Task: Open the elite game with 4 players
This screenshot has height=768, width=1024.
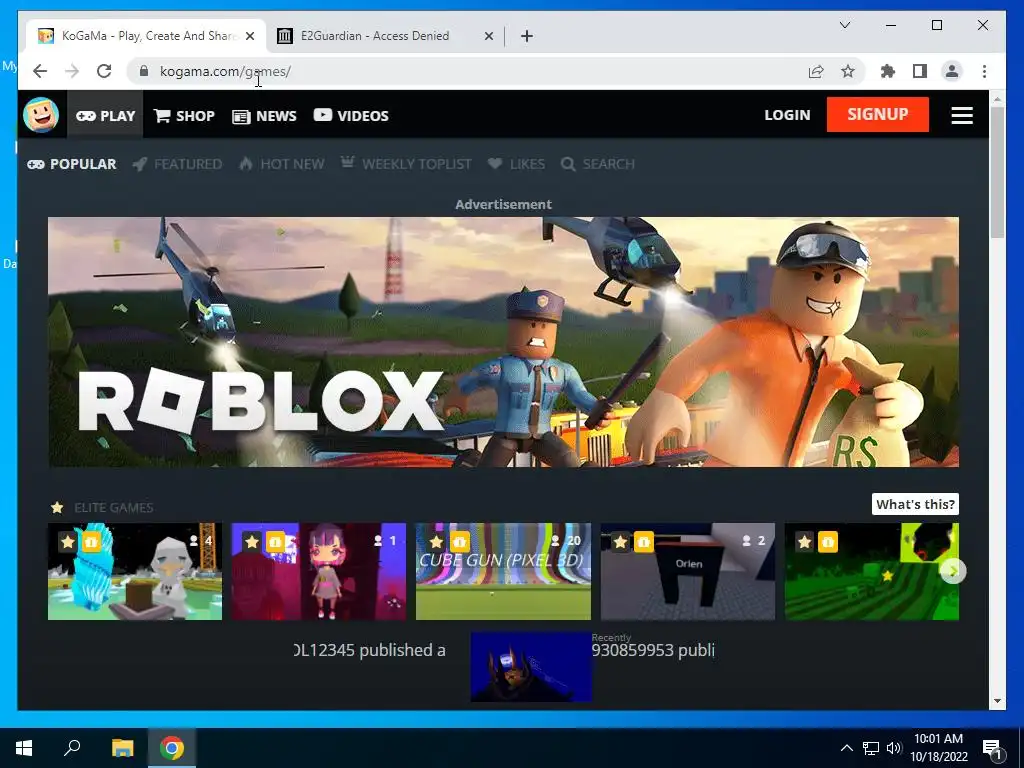Action: click(x=135, y=571)
